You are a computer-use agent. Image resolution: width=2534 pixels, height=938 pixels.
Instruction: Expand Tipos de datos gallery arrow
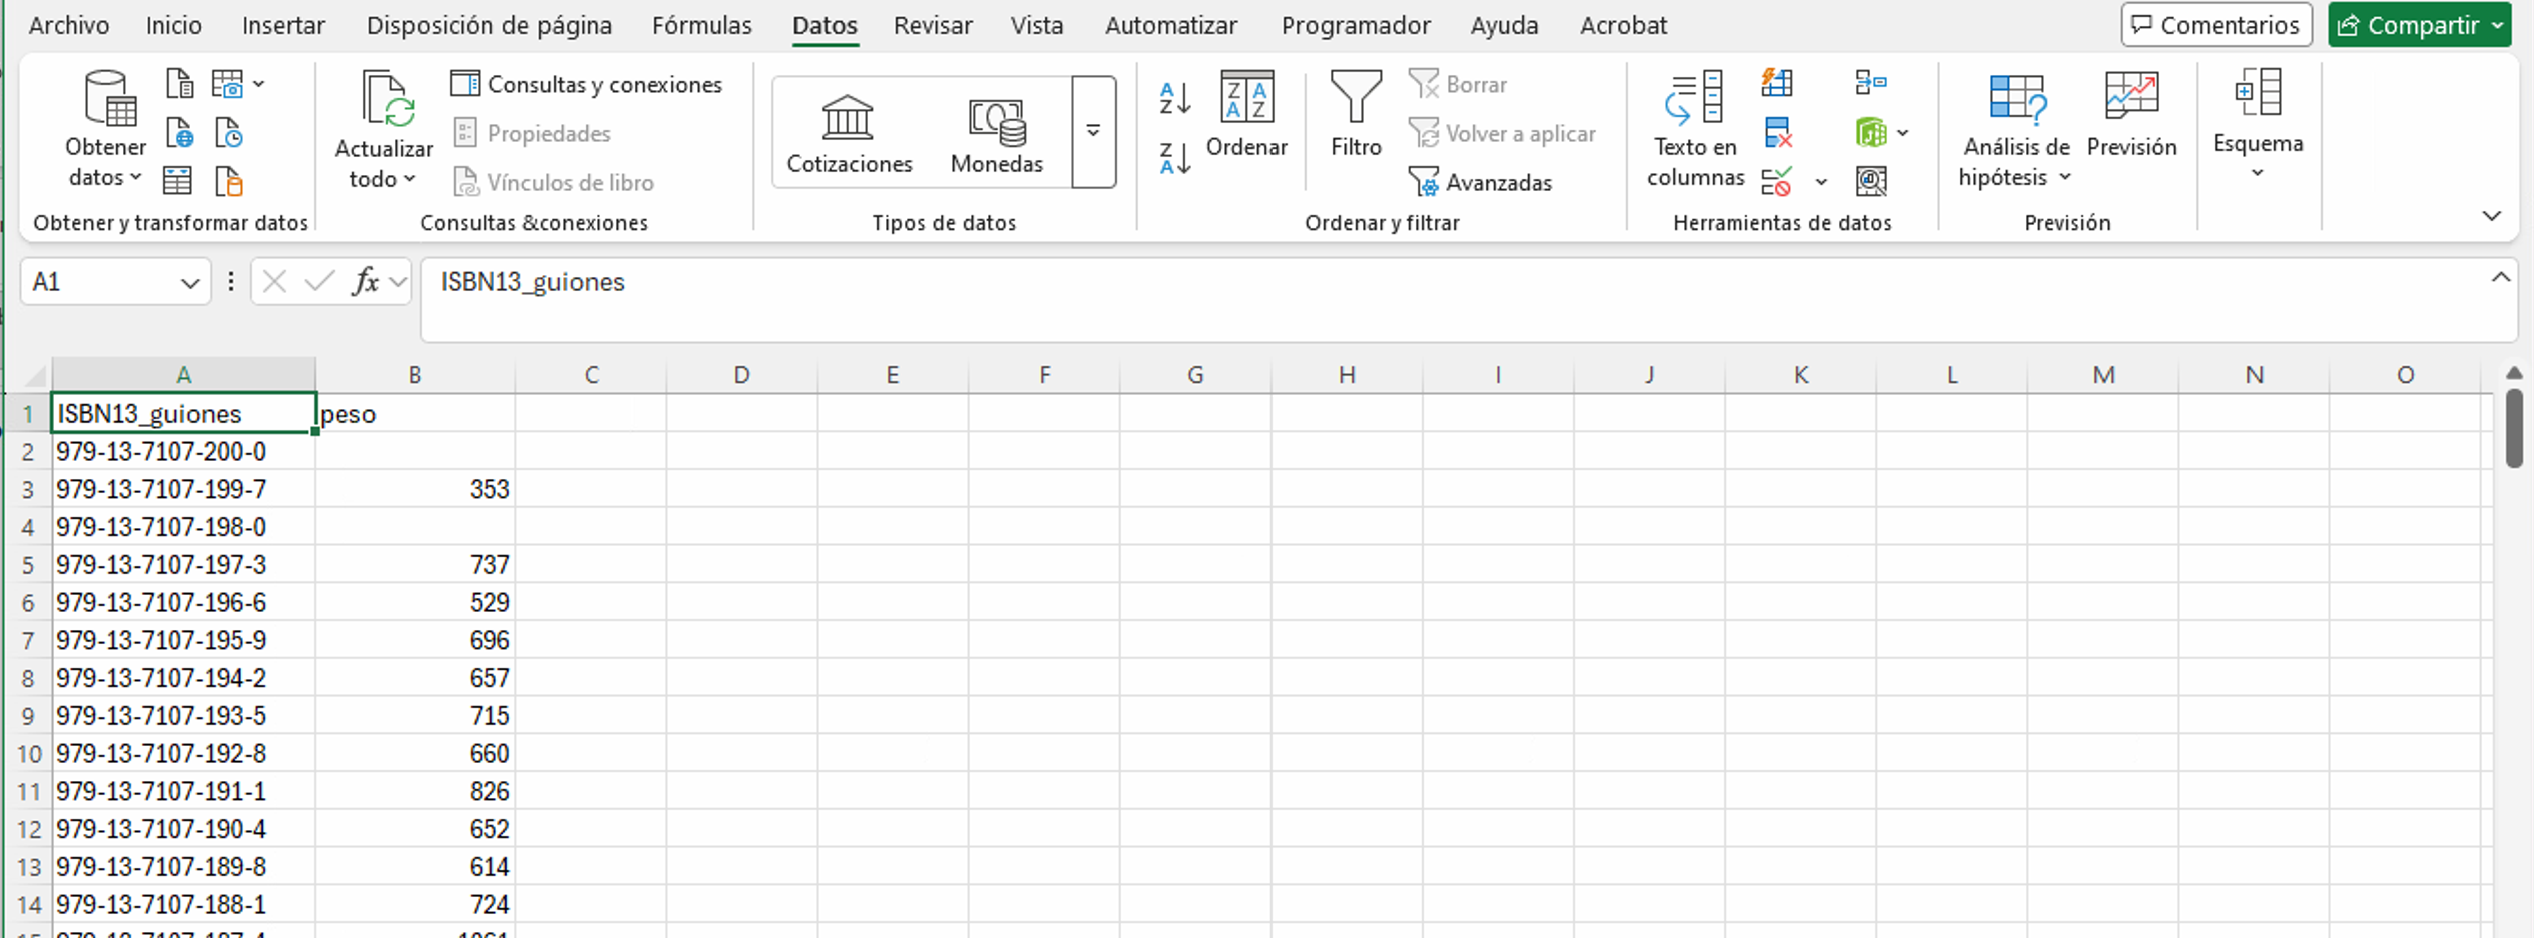click(1093, 131)
